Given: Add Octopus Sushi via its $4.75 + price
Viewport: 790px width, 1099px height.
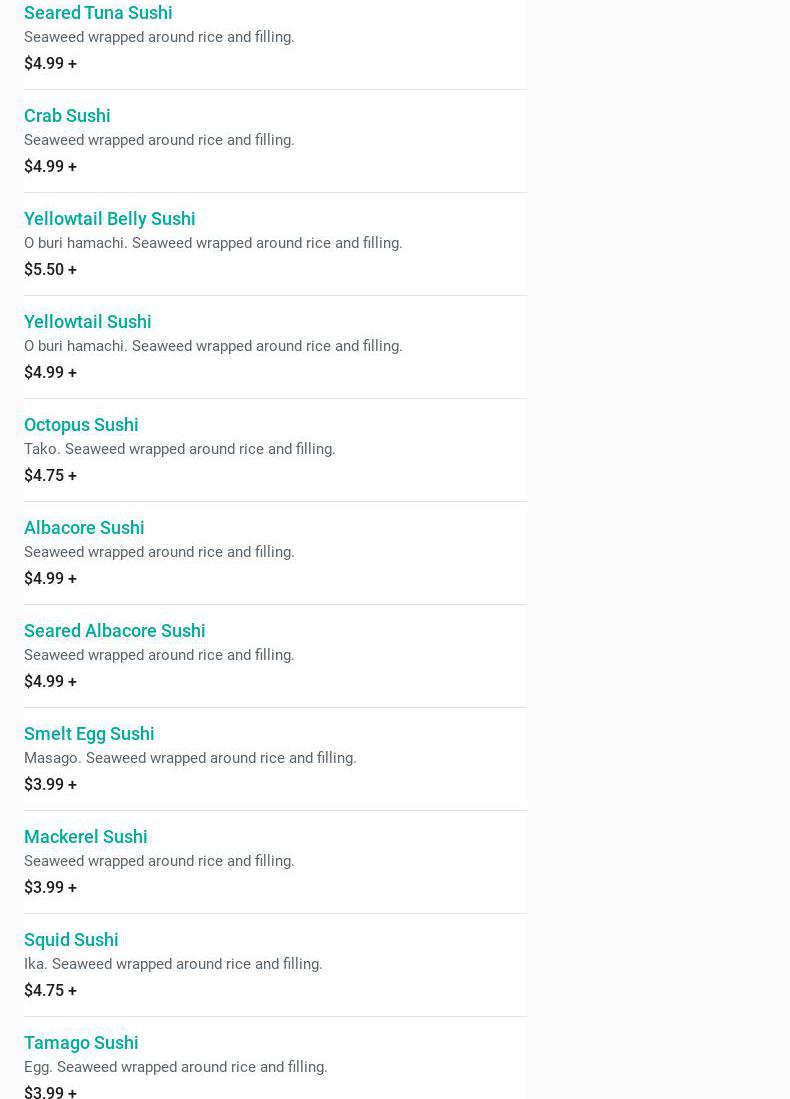Looking at the screenshot, I should 50,476.
